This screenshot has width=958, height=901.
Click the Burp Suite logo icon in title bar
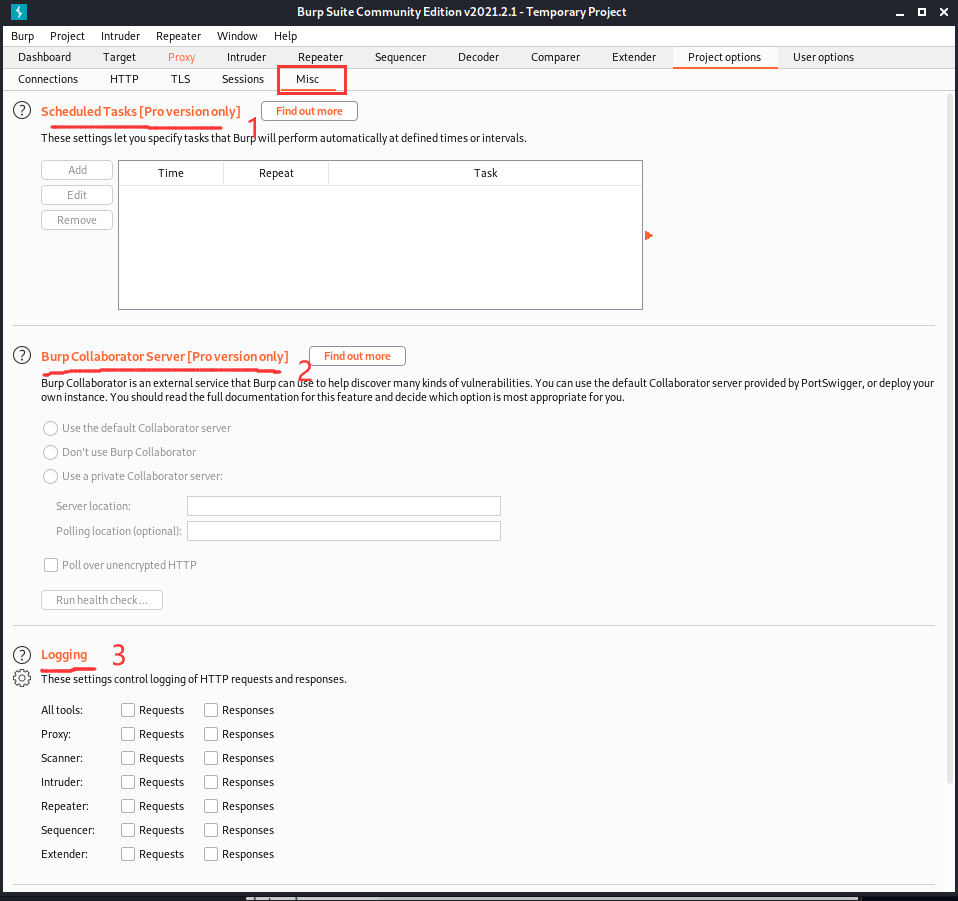click(x=19, y=12)
